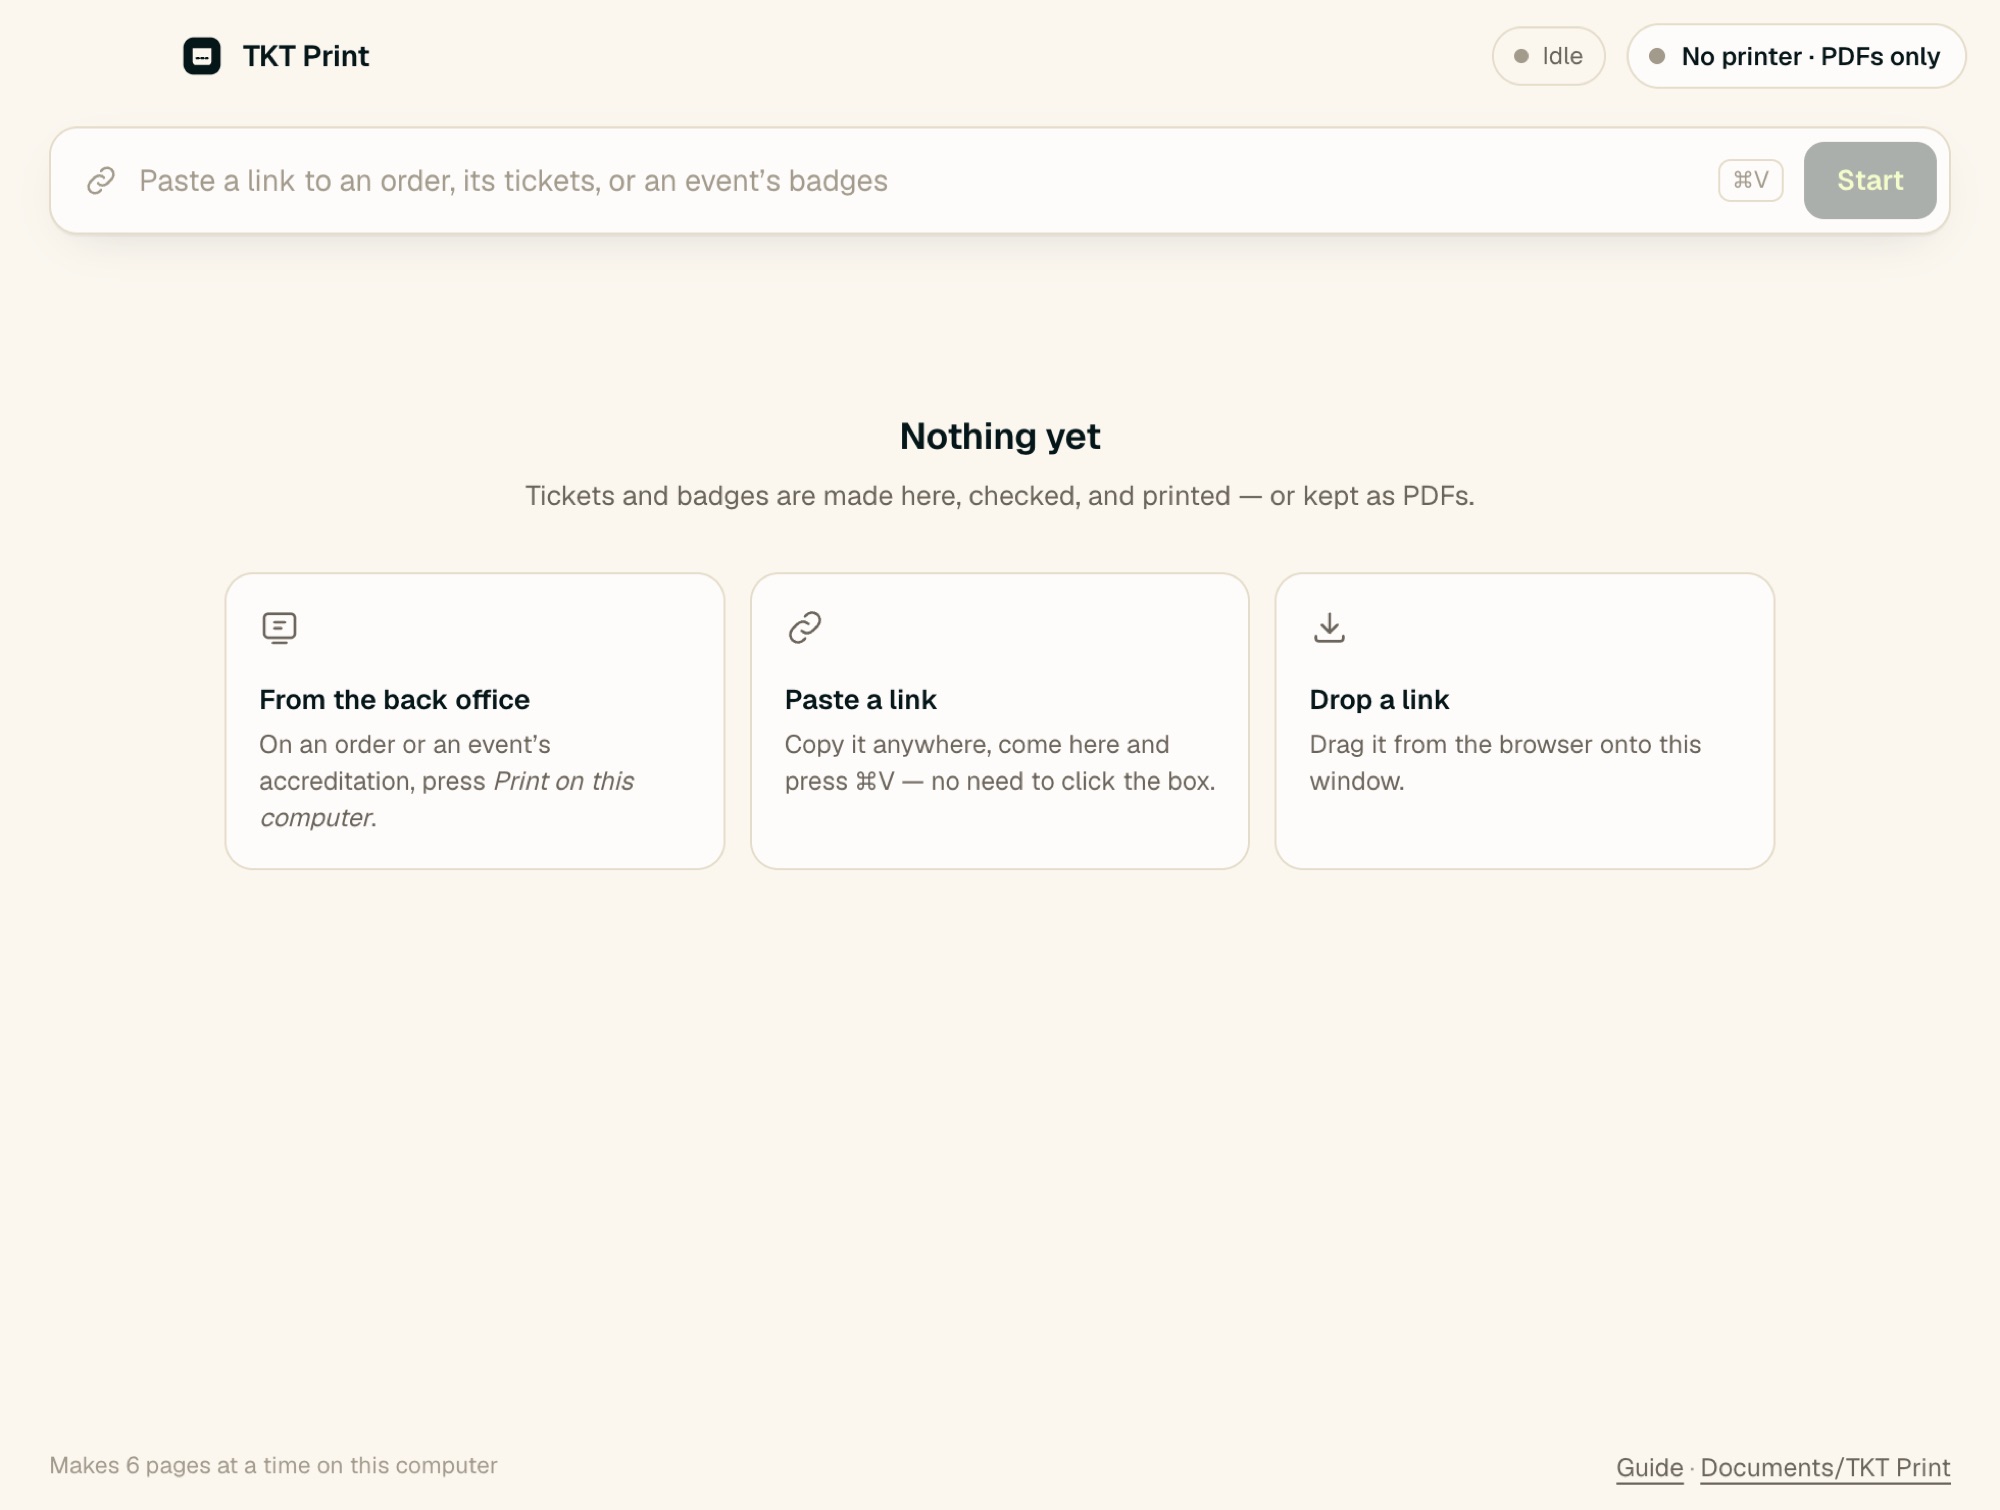Screen dimensions: 2000x1510
Task: Select the Paste a link card
Action: point(1000,721)
